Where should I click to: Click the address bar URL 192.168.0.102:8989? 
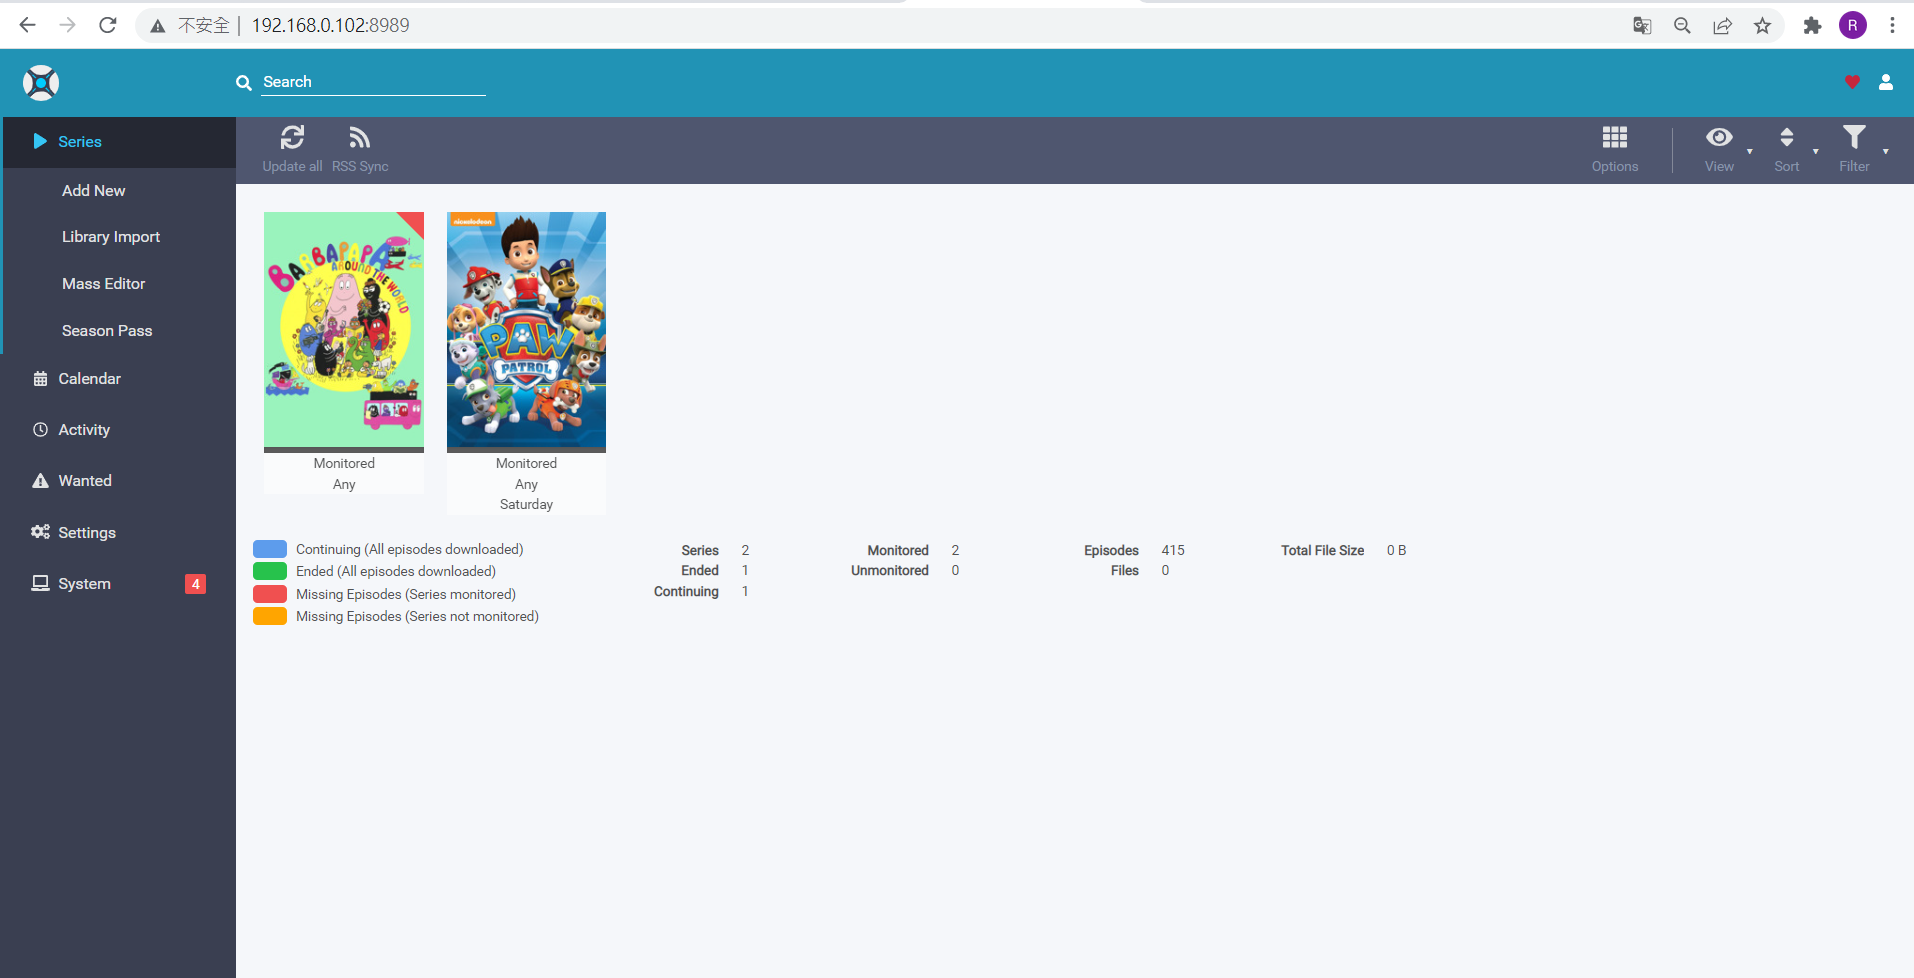(330, 25)
